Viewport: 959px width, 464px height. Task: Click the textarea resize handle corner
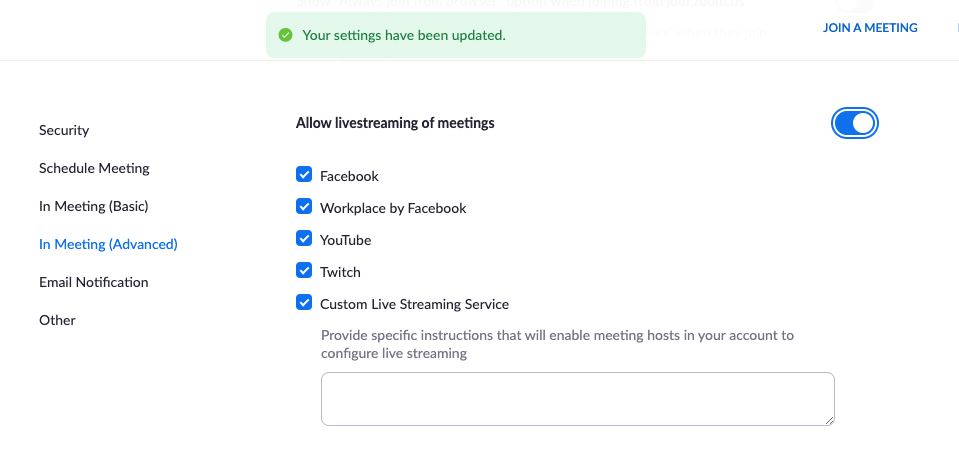829,420
